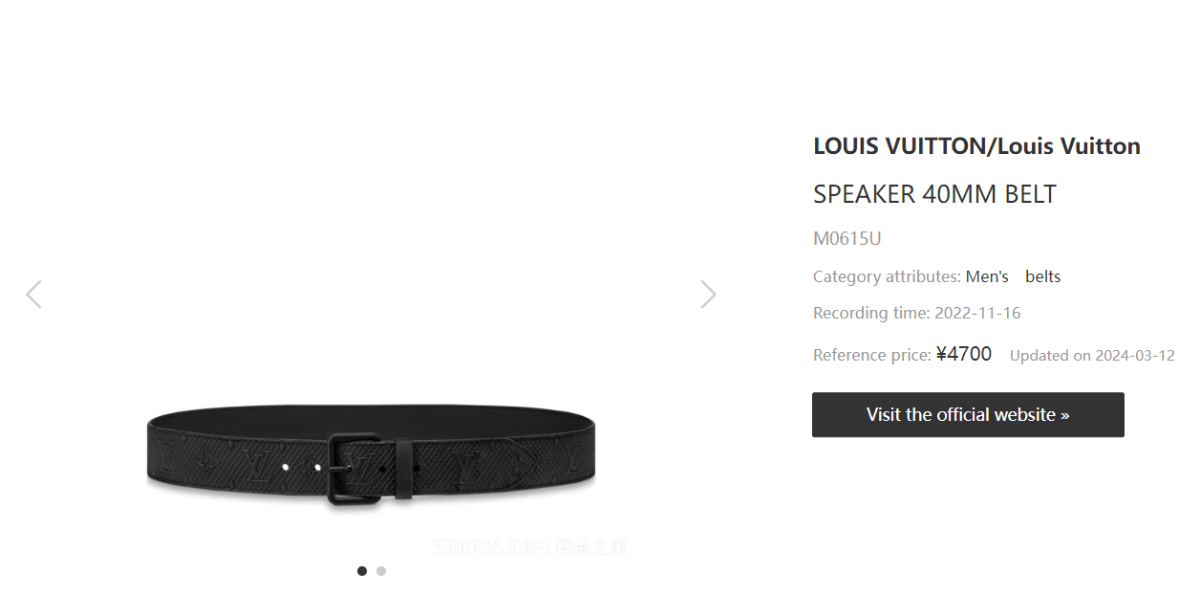1200x616 pixels.
Task: Click the recording date 2022-11-16
Action: tap(978, 313)
